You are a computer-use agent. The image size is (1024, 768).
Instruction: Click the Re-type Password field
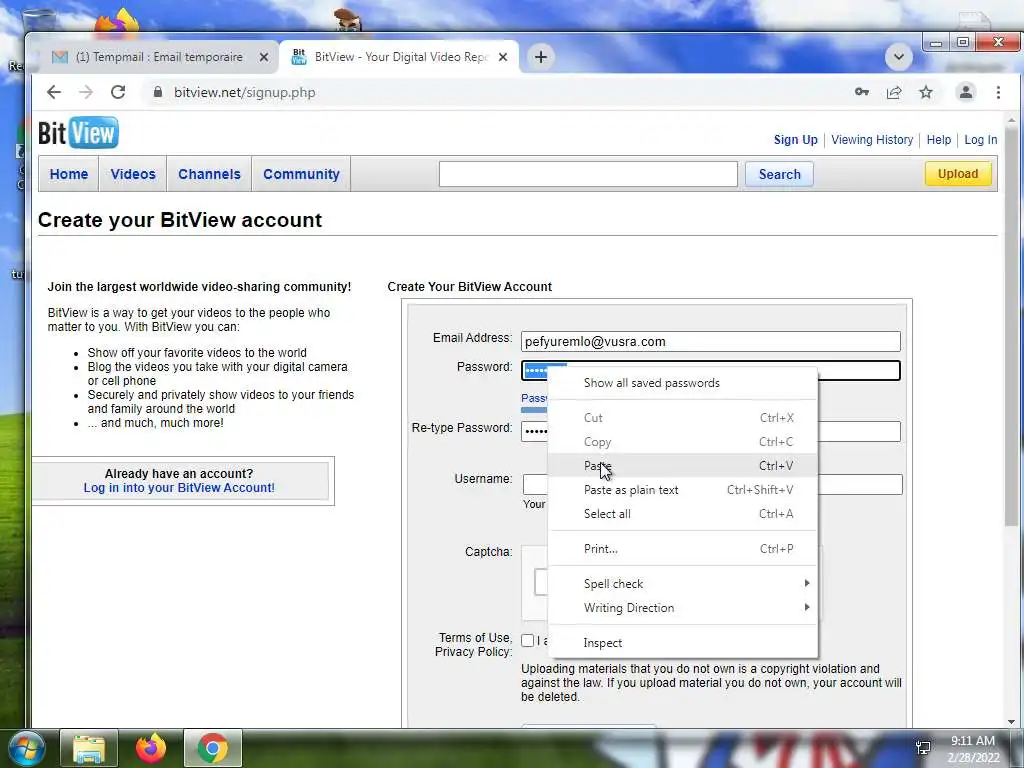711,431
